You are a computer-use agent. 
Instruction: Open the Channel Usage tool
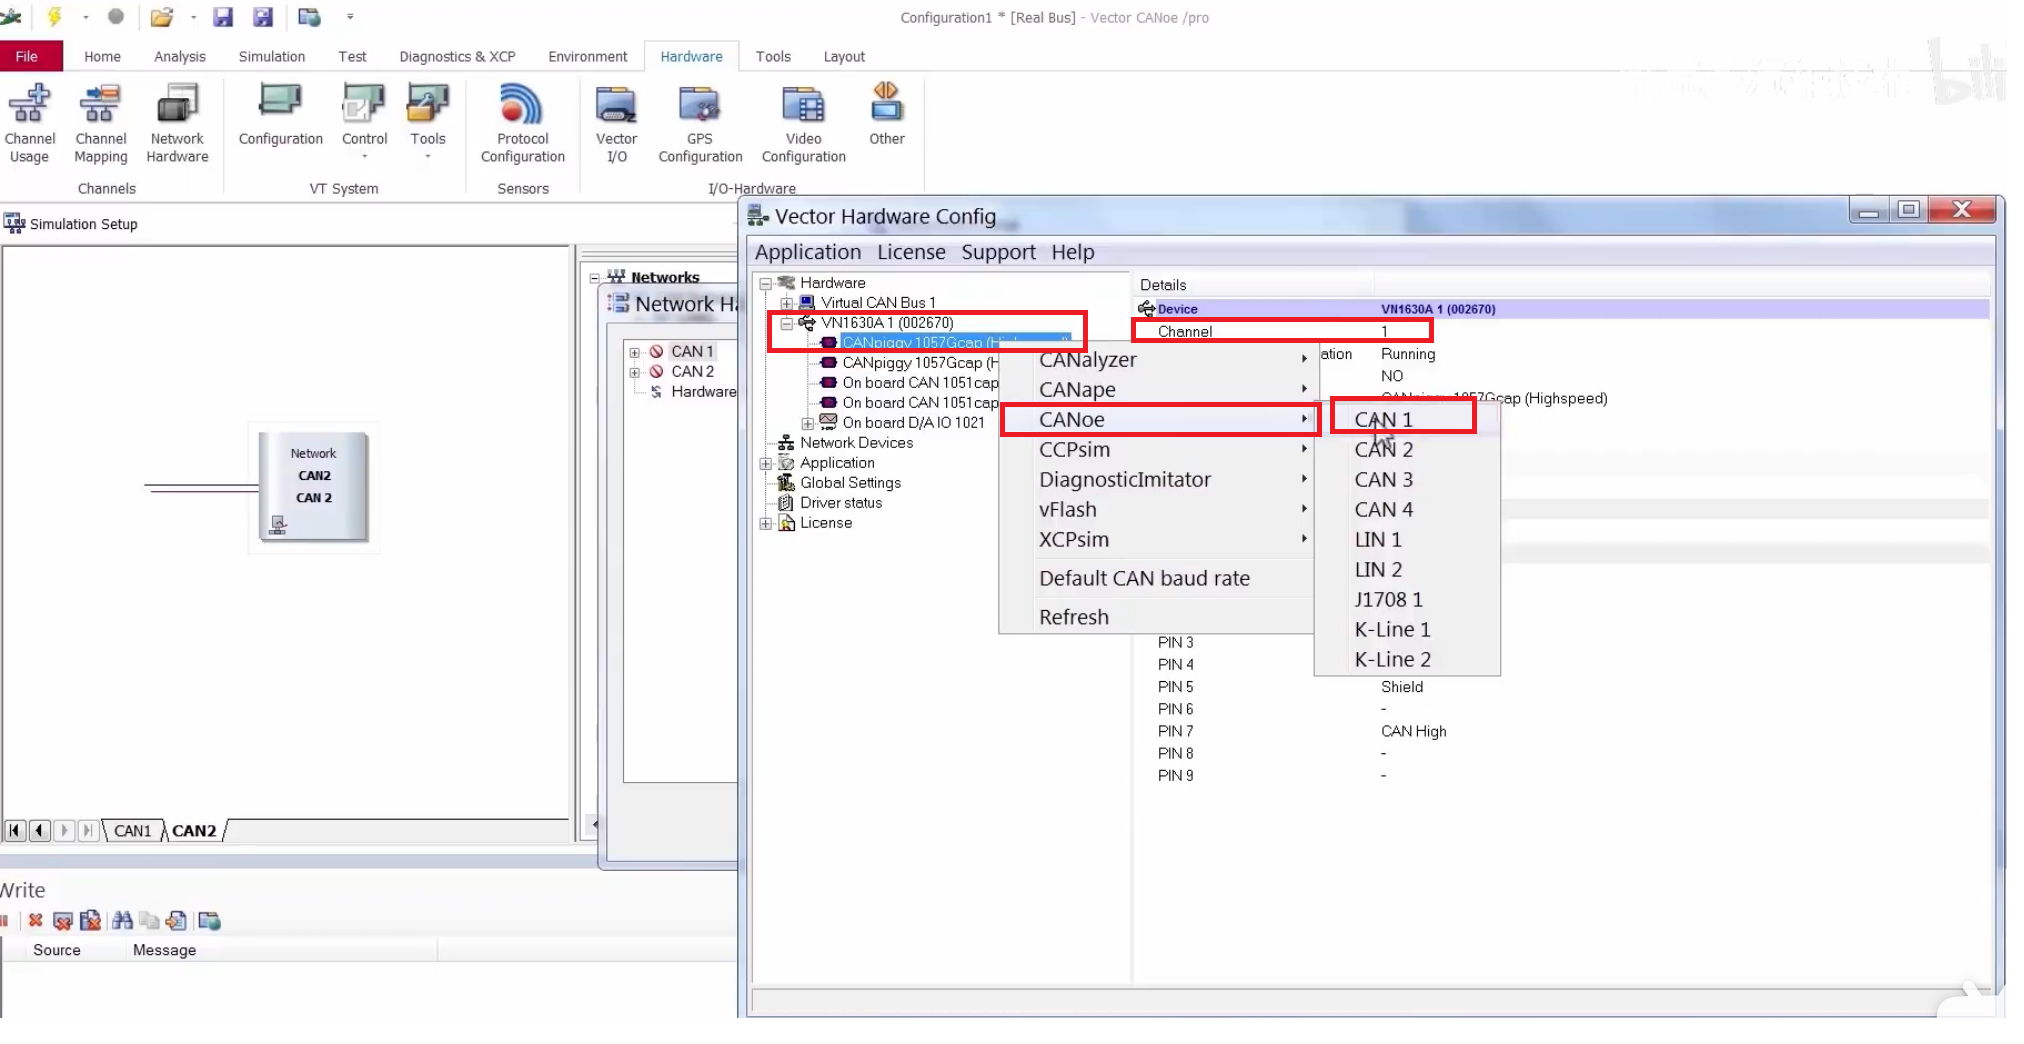pyautogui.click(x=30, y=123)
